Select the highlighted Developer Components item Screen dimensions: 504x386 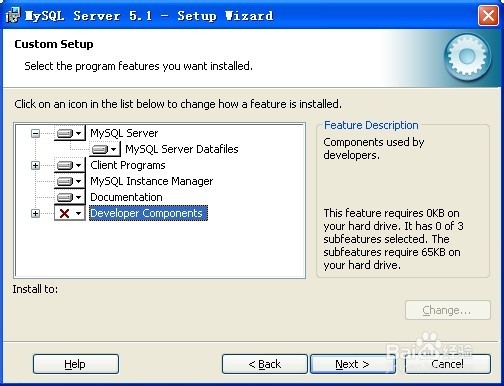148,213
